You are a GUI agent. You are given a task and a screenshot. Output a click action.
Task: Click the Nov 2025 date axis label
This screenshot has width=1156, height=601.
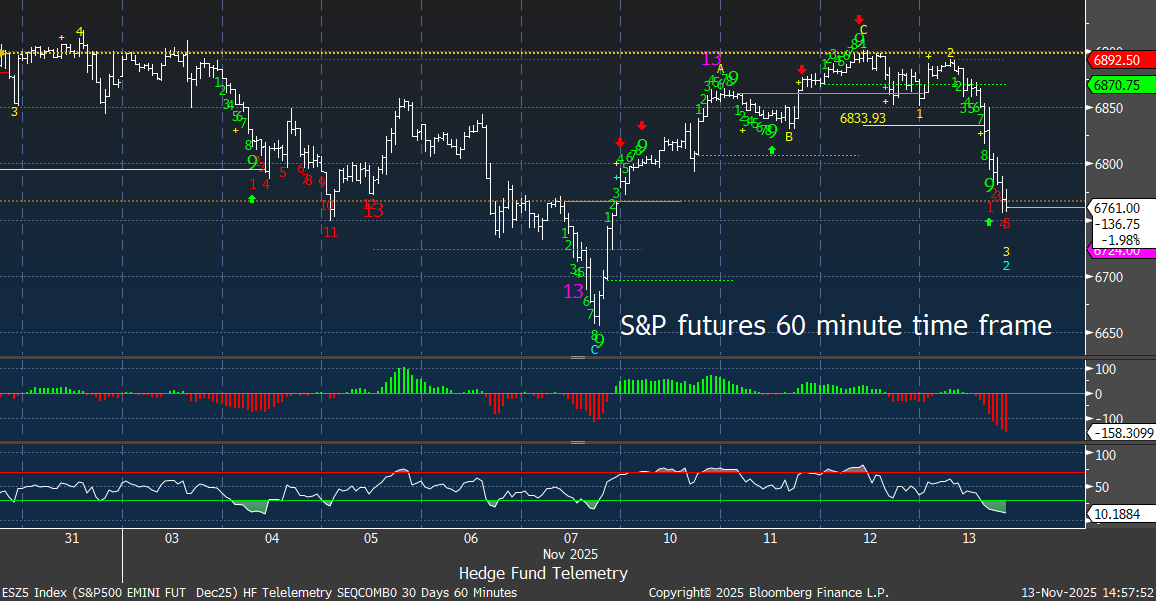pos(570,553)
